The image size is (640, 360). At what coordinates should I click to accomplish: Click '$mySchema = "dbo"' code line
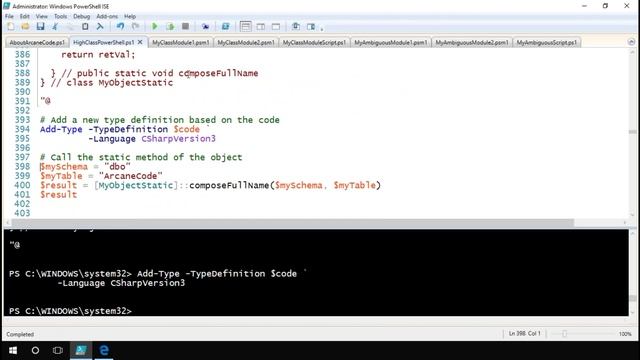click(x=85, y=167)
